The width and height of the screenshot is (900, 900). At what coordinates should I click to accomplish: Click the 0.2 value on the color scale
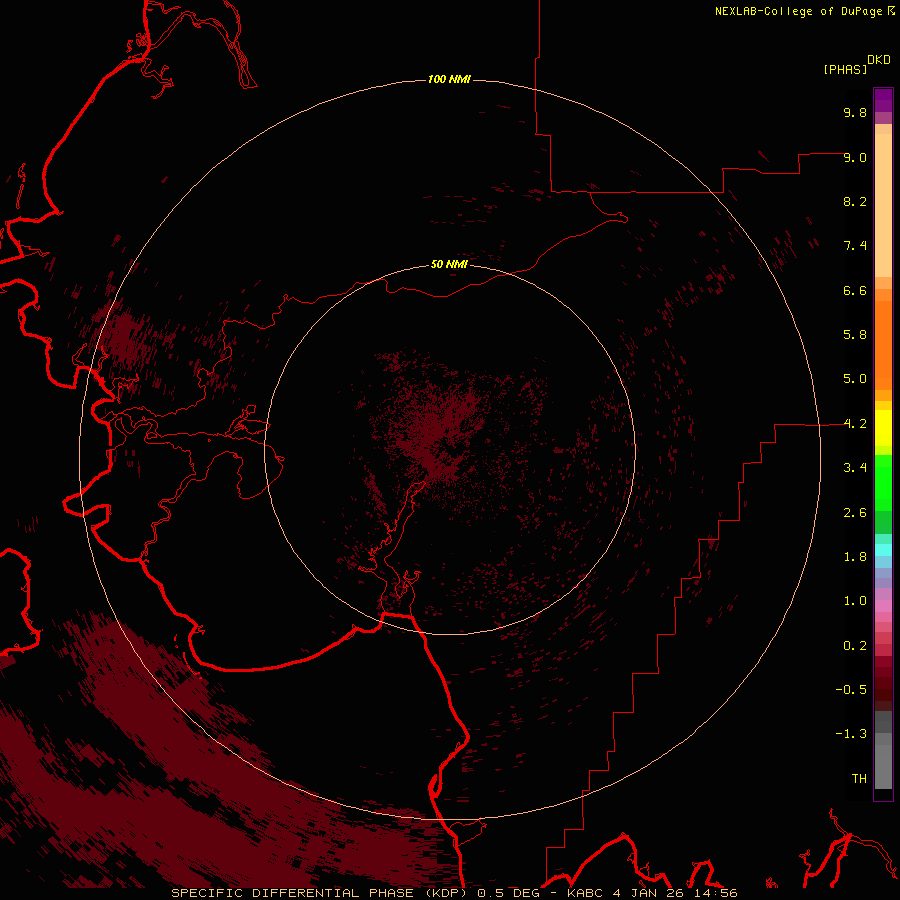pos(855,646)
